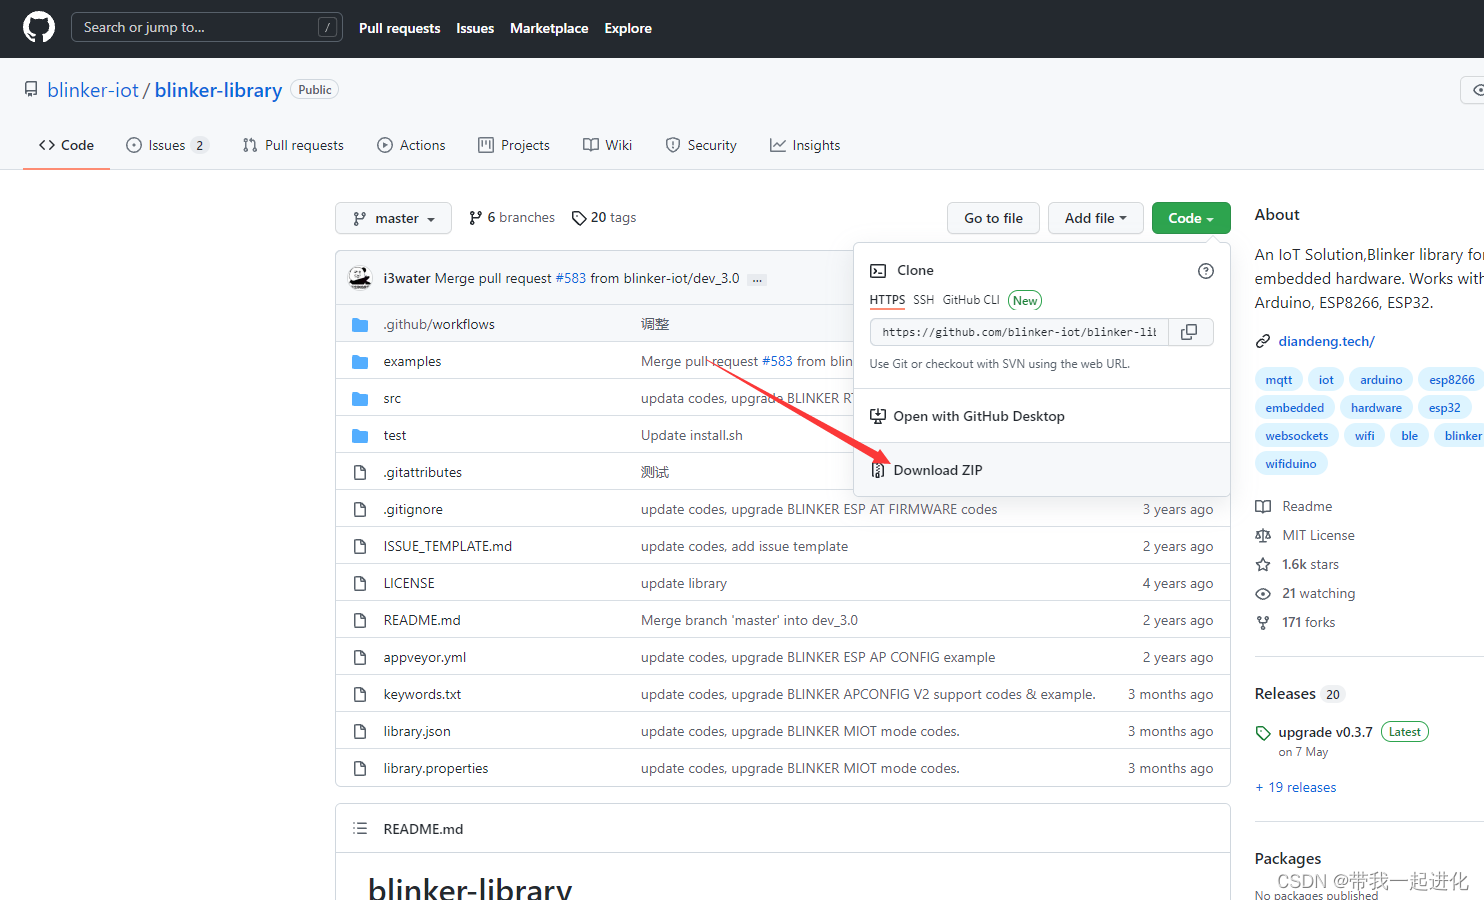1484x900 pixels.
Task: Select the SSH clone option
Action: [x=923, y=300]
